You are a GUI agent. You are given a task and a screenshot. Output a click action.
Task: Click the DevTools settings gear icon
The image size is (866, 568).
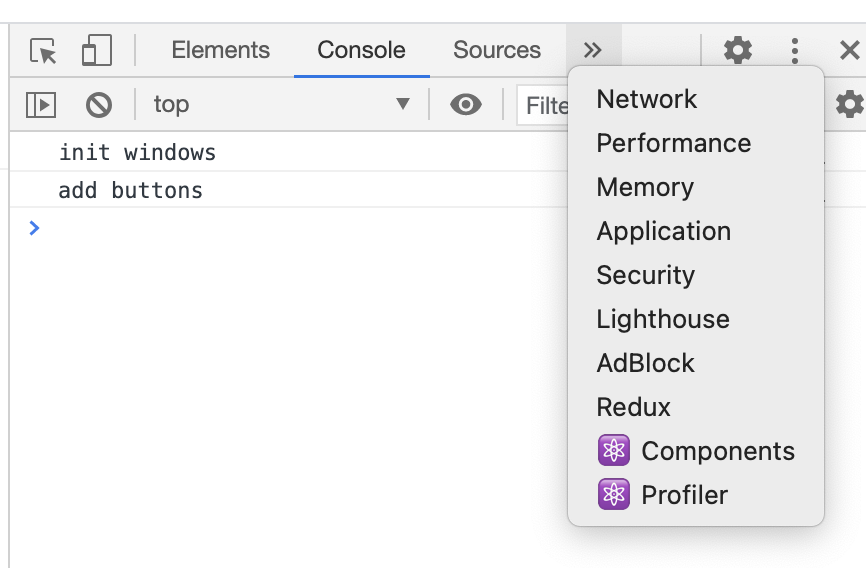coord(738,50)
